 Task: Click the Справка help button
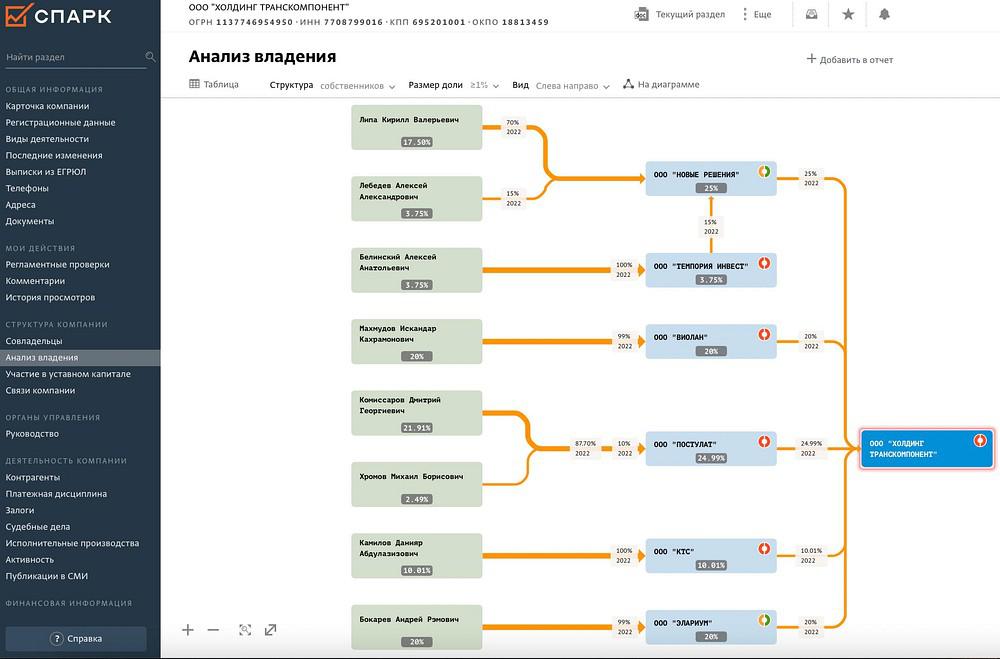point(76,639)
